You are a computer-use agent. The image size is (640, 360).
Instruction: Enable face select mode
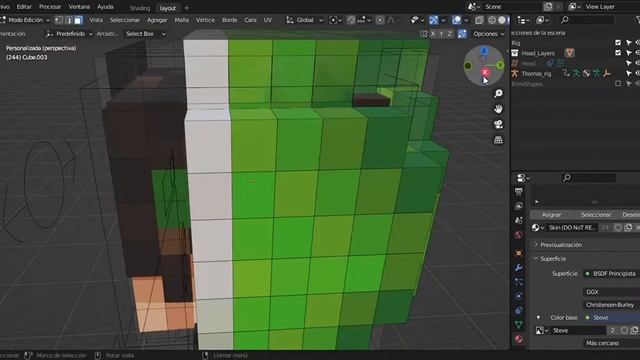coord(78,20)
